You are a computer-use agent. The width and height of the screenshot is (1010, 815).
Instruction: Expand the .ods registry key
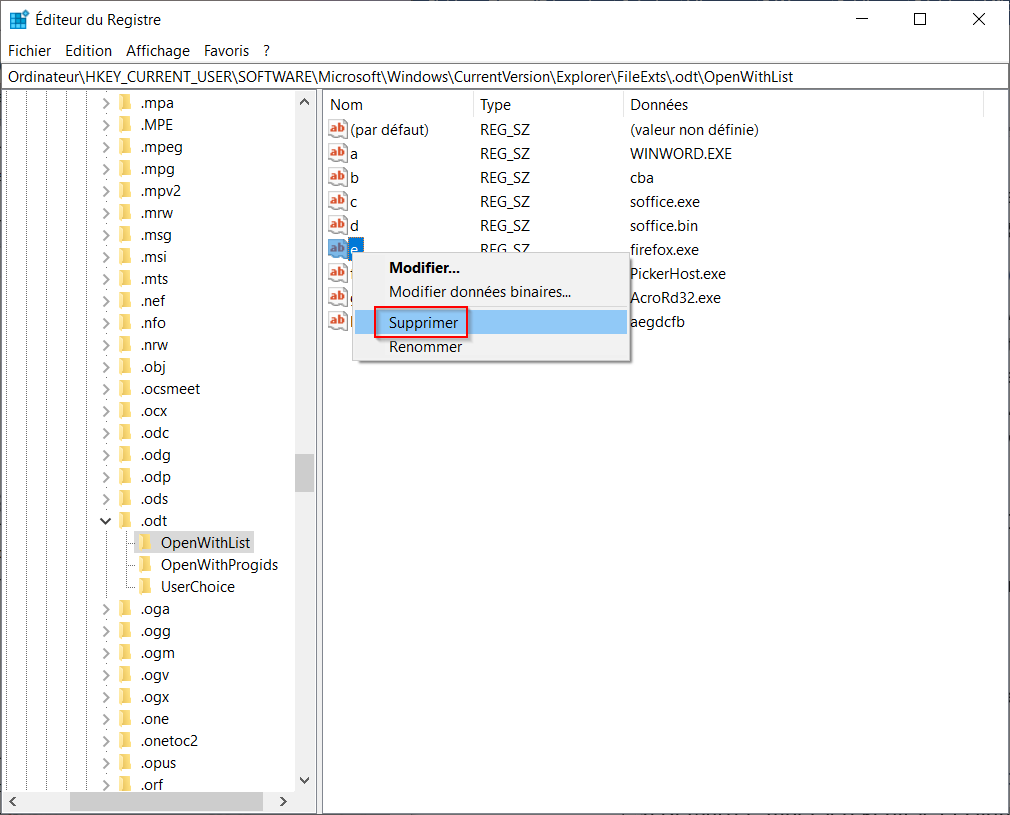point(106,499)
